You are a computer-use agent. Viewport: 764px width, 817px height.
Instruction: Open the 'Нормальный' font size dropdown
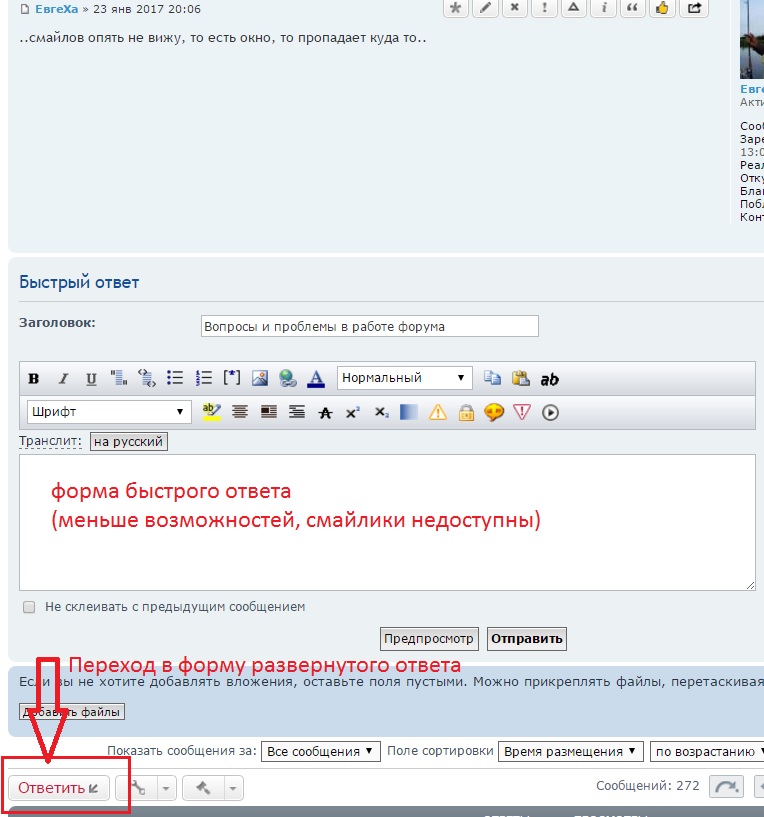404,378
